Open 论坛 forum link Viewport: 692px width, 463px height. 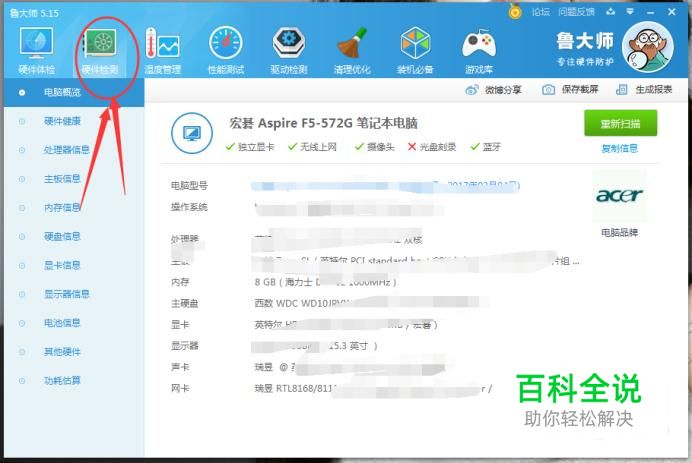click(x=541, y=12)
